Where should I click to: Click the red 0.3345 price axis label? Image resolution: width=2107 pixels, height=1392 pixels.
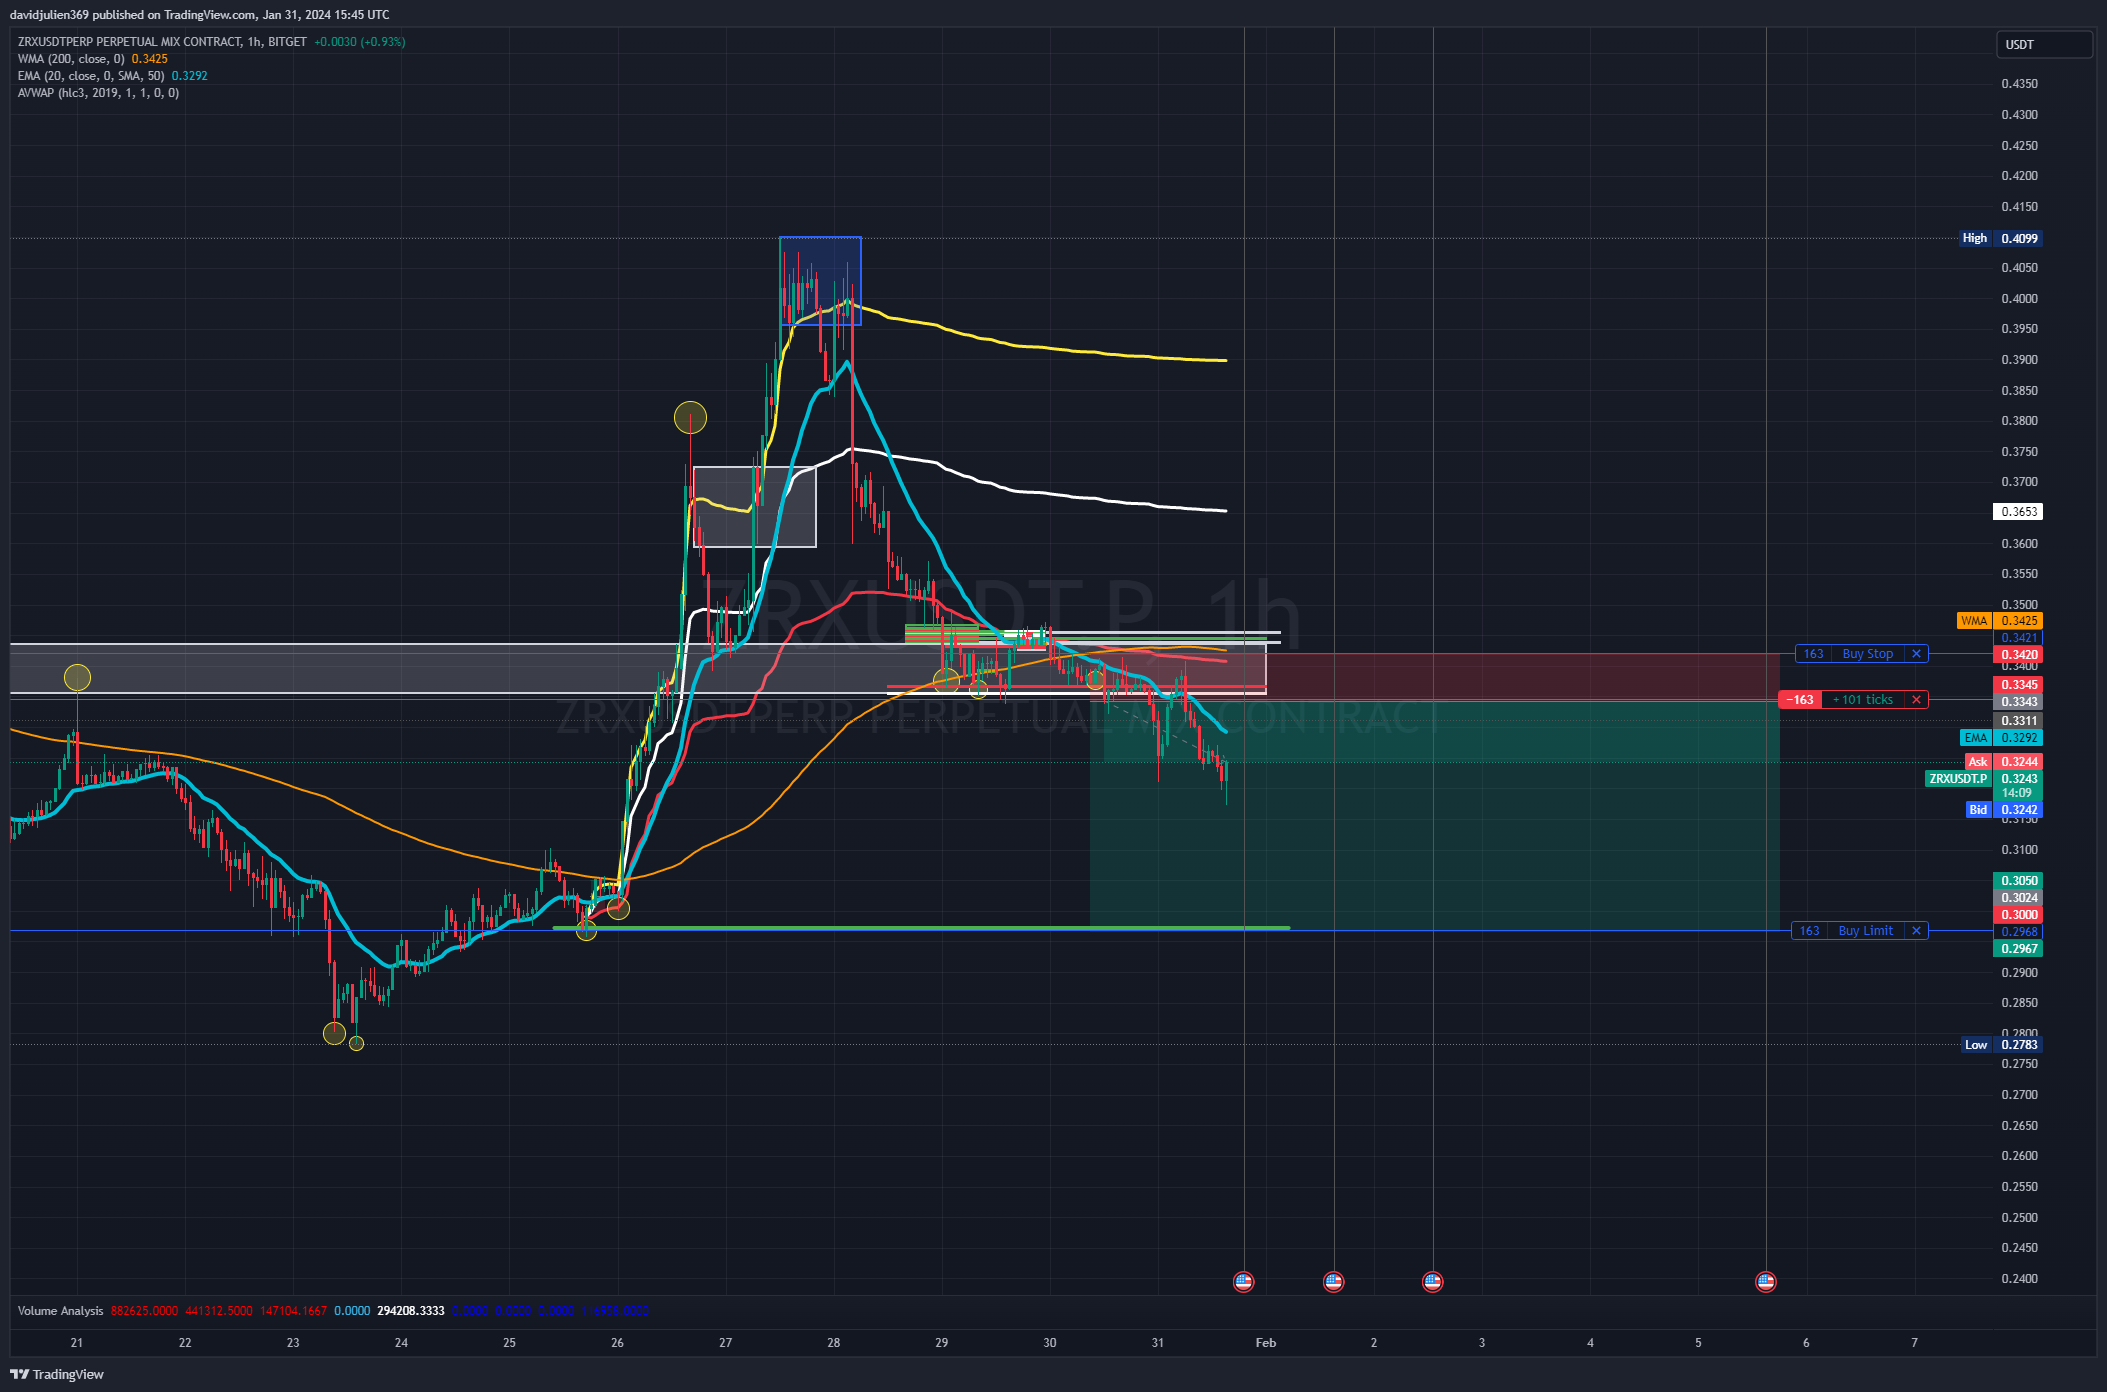click(x=2018, y=685)
